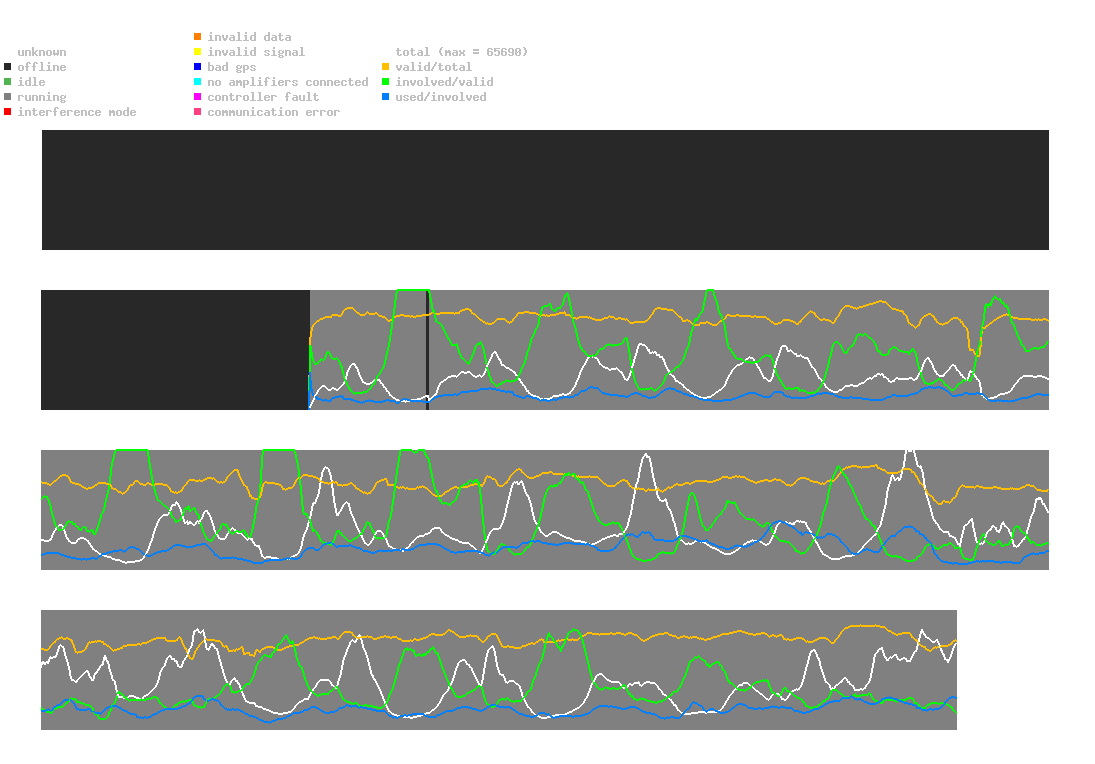Click the orange invalid data swatch
Screen dimensions: 1095x764
198,36
